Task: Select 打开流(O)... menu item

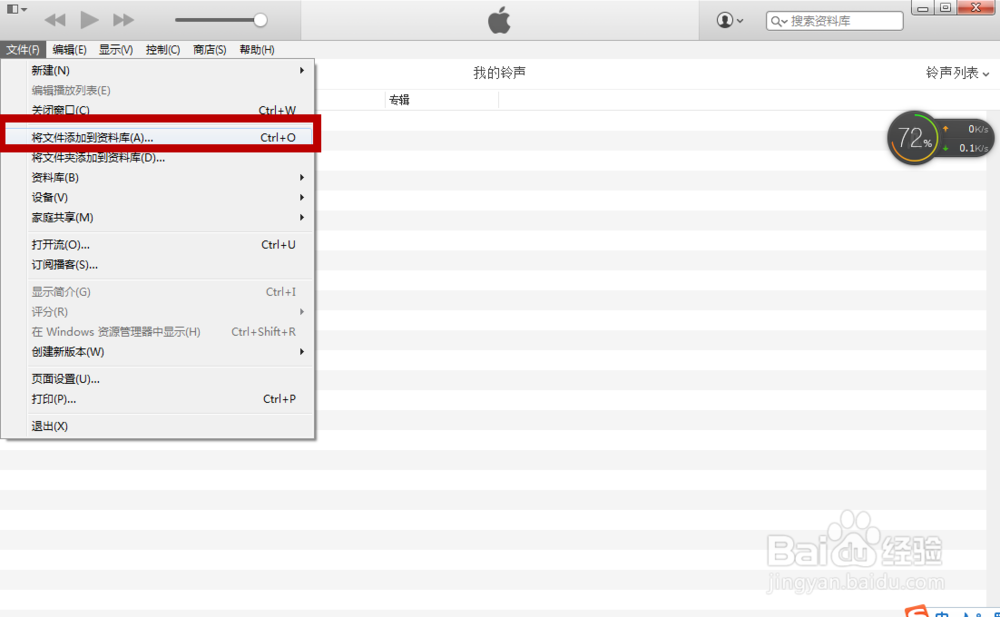Action: 158,244
